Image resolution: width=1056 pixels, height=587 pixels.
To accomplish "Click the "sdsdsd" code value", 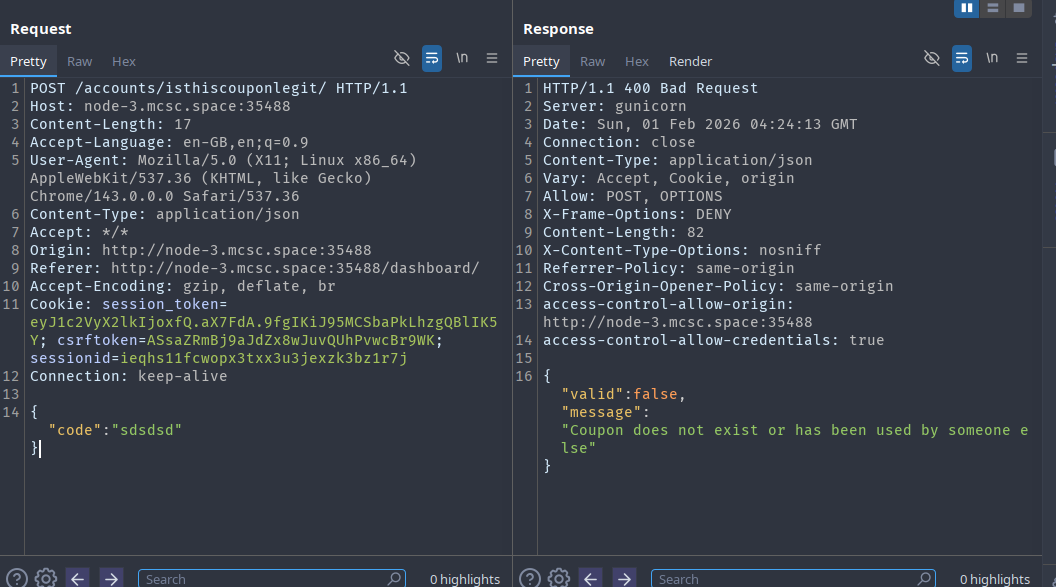I will 147,430.
